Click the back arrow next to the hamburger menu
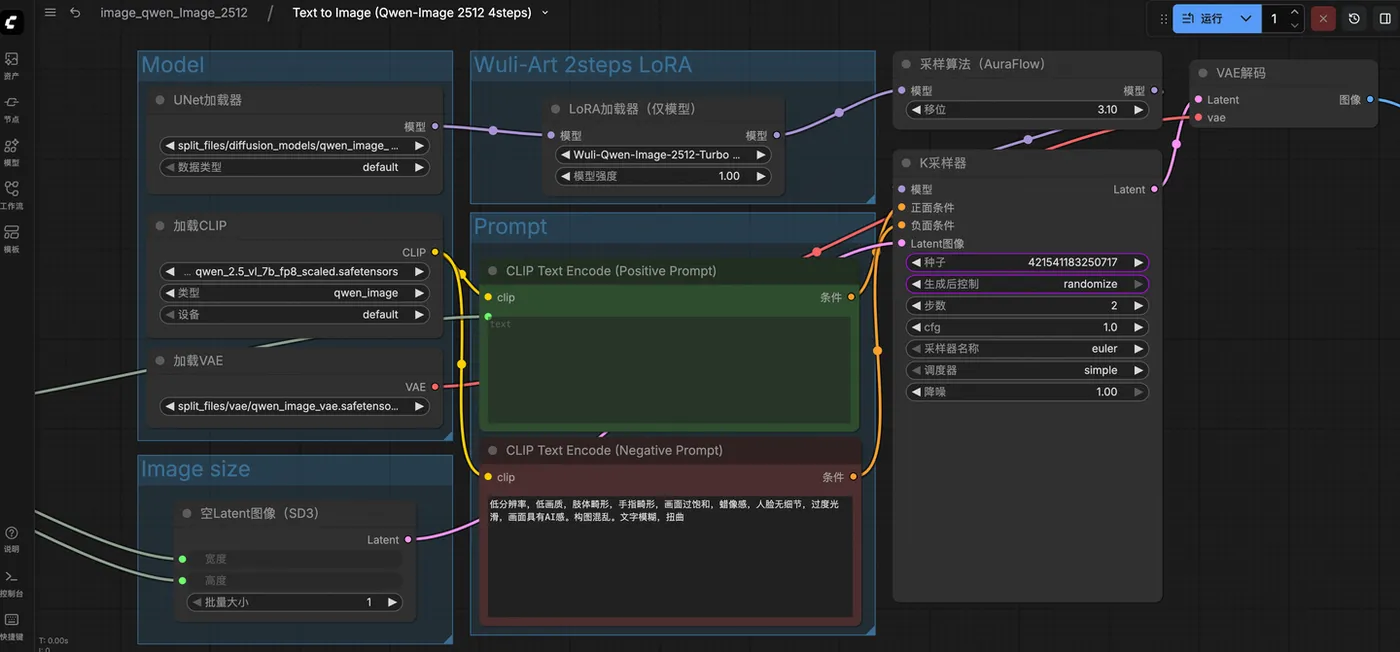The width and height of the screenshot is (1400, 652). 75,13
